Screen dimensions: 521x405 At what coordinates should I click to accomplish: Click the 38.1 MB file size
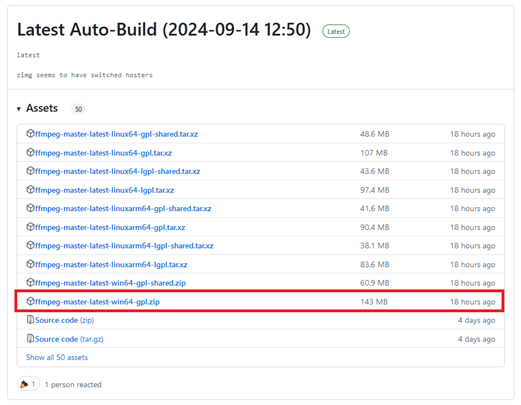click(x=375, y=246)
